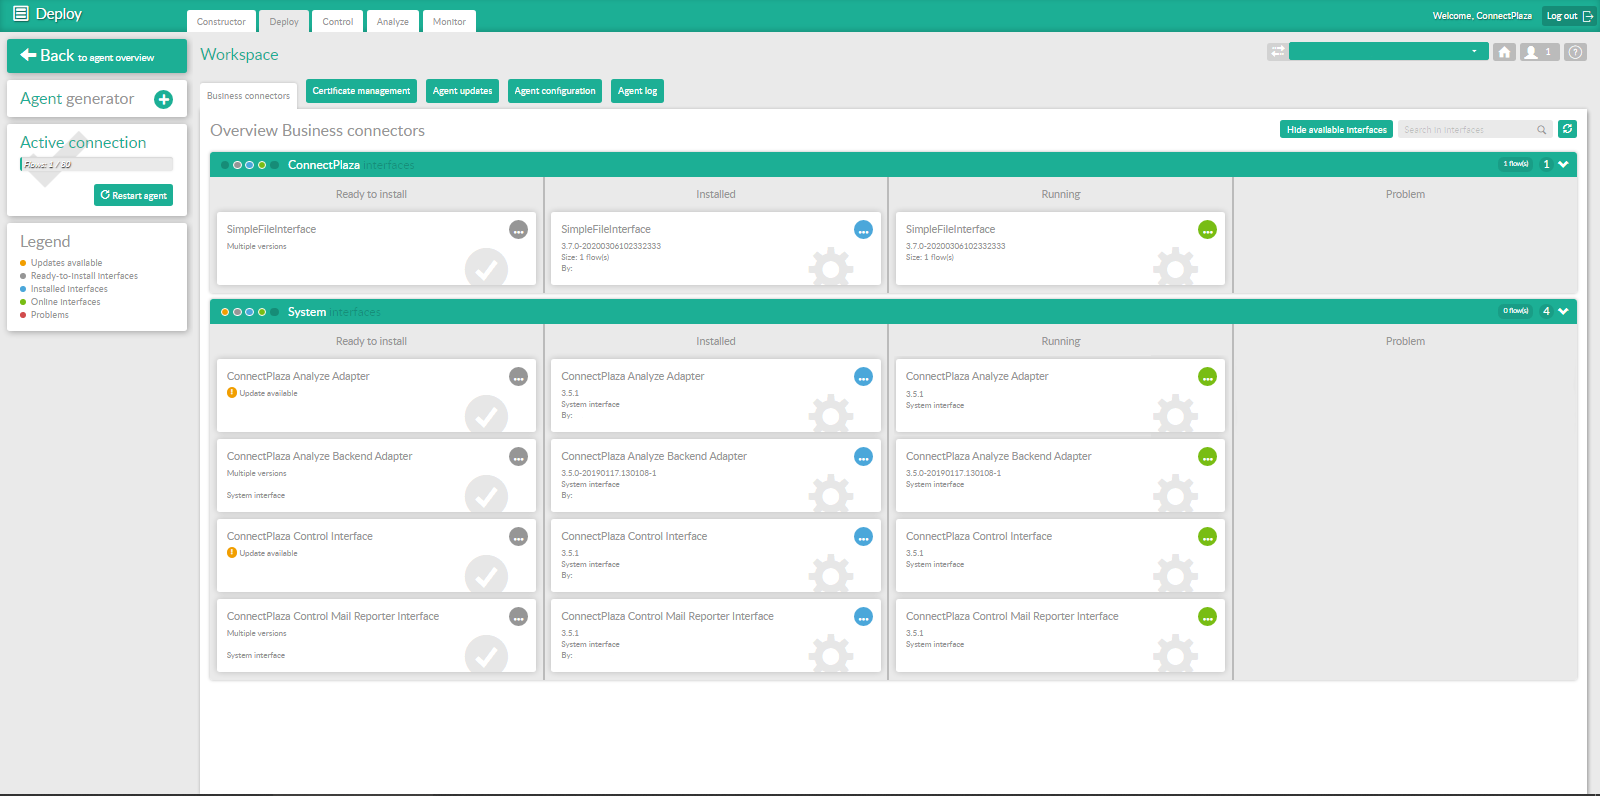
Task: Open the green environment dropdown in the Workspace header
Action: coord(1389,51)
